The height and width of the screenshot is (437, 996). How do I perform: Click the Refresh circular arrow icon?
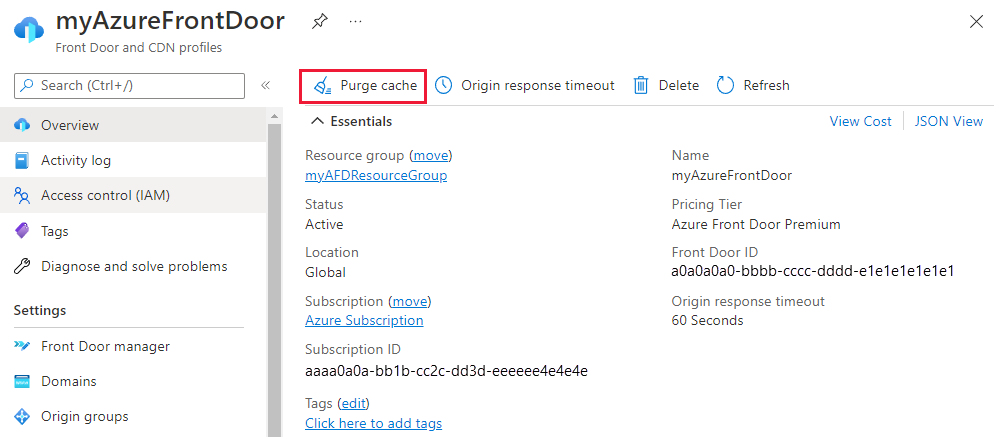726,86
